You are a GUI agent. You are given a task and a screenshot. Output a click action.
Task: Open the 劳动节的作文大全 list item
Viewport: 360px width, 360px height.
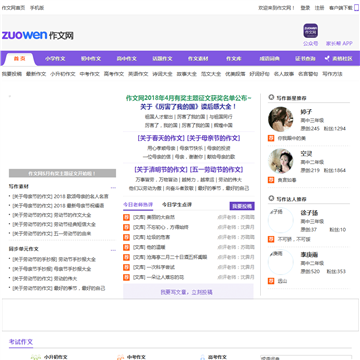(72, 215)
